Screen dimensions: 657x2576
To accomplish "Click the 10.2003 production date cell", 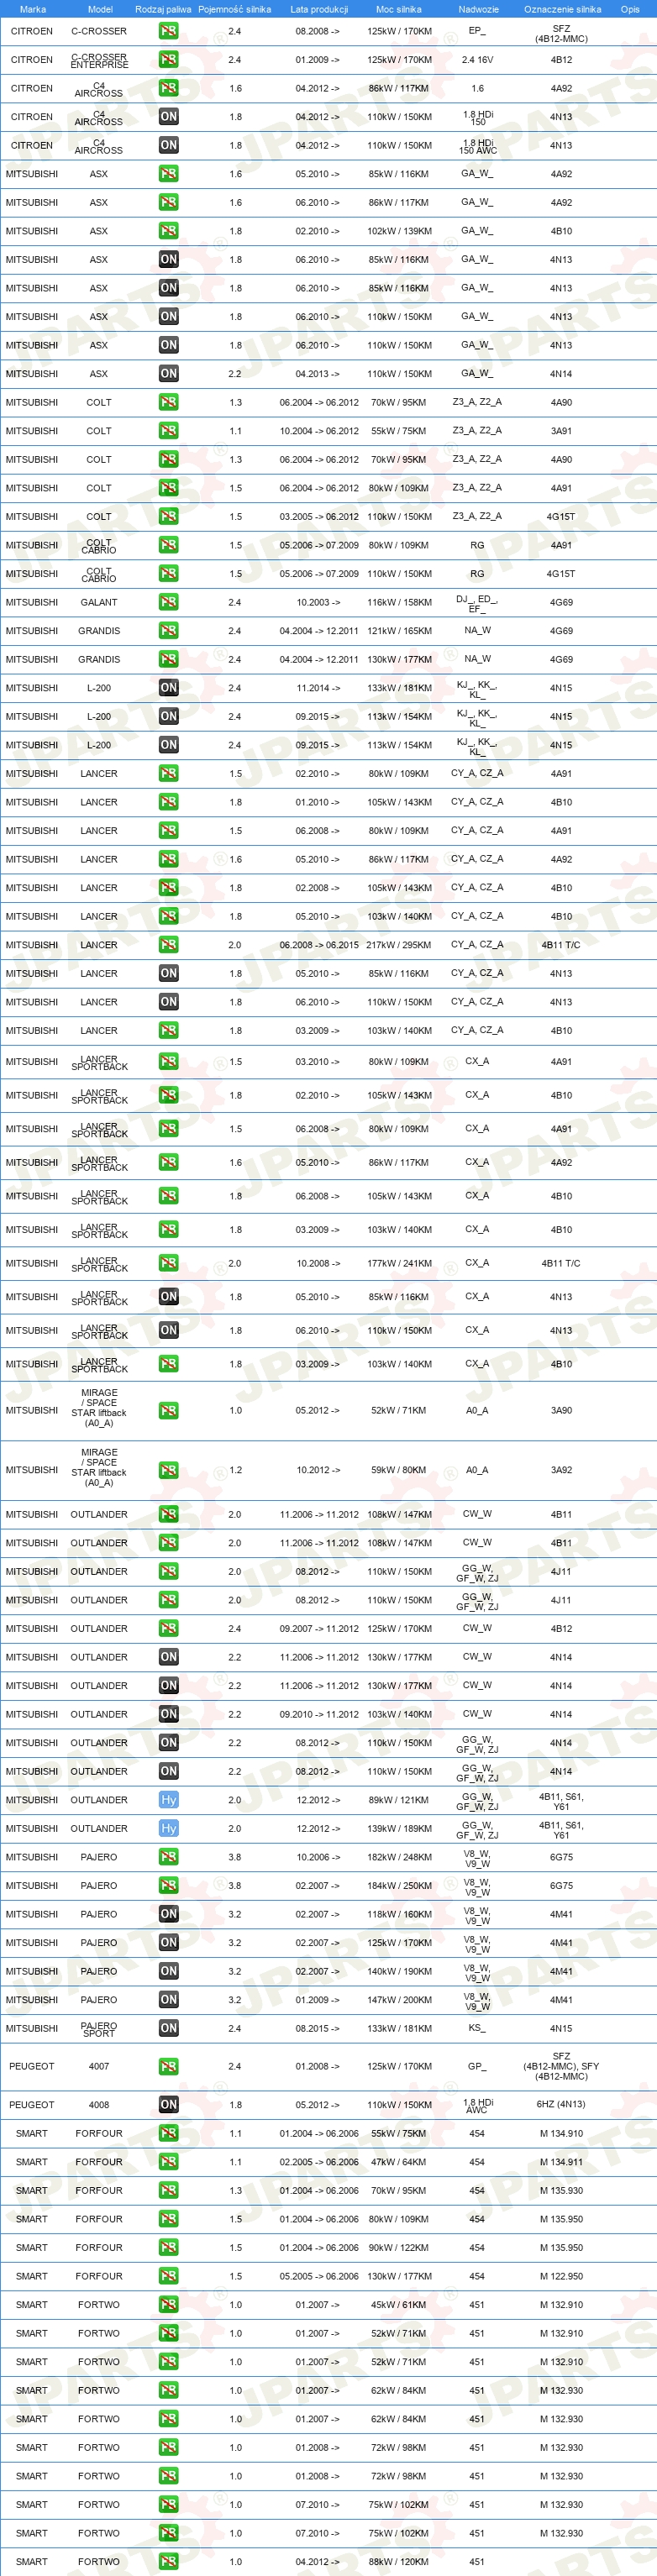I will pyautogui.click(x=318, y=602).
